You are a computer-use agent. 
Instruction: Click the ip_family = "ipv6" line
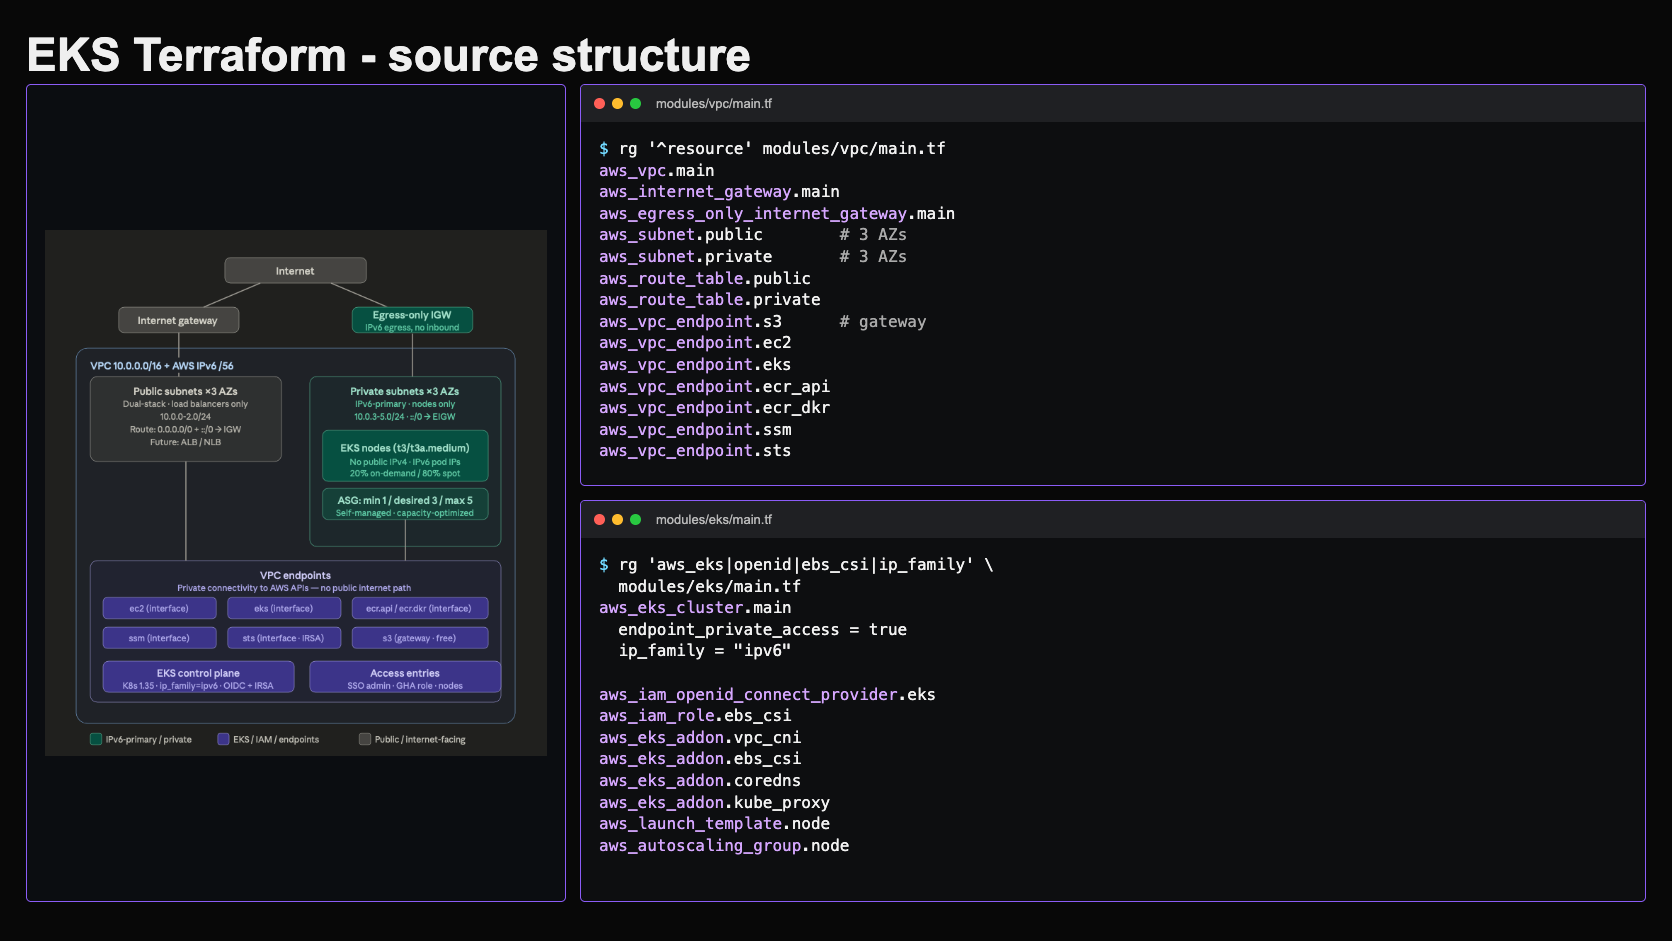click(x=705, y=650)
